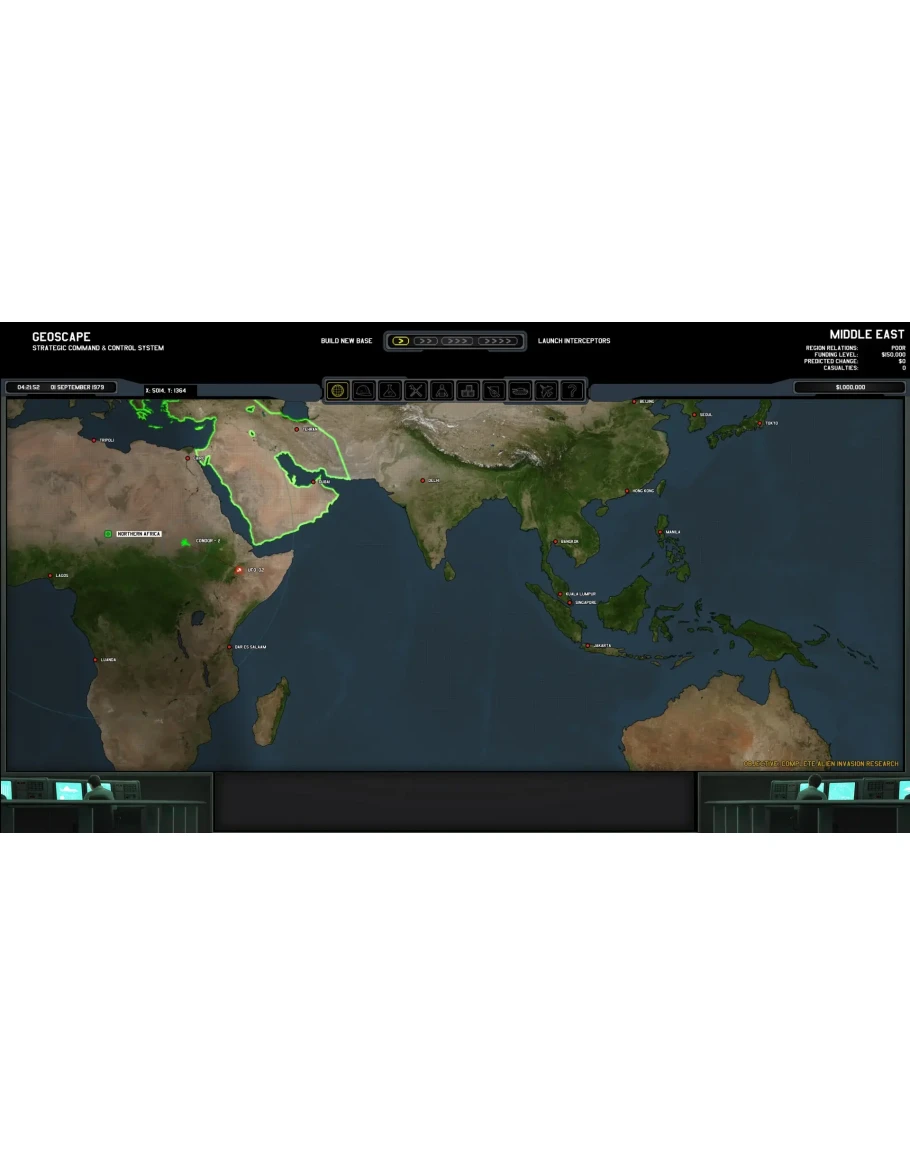
Task: Open the Research flask screen
Action: 390,390
